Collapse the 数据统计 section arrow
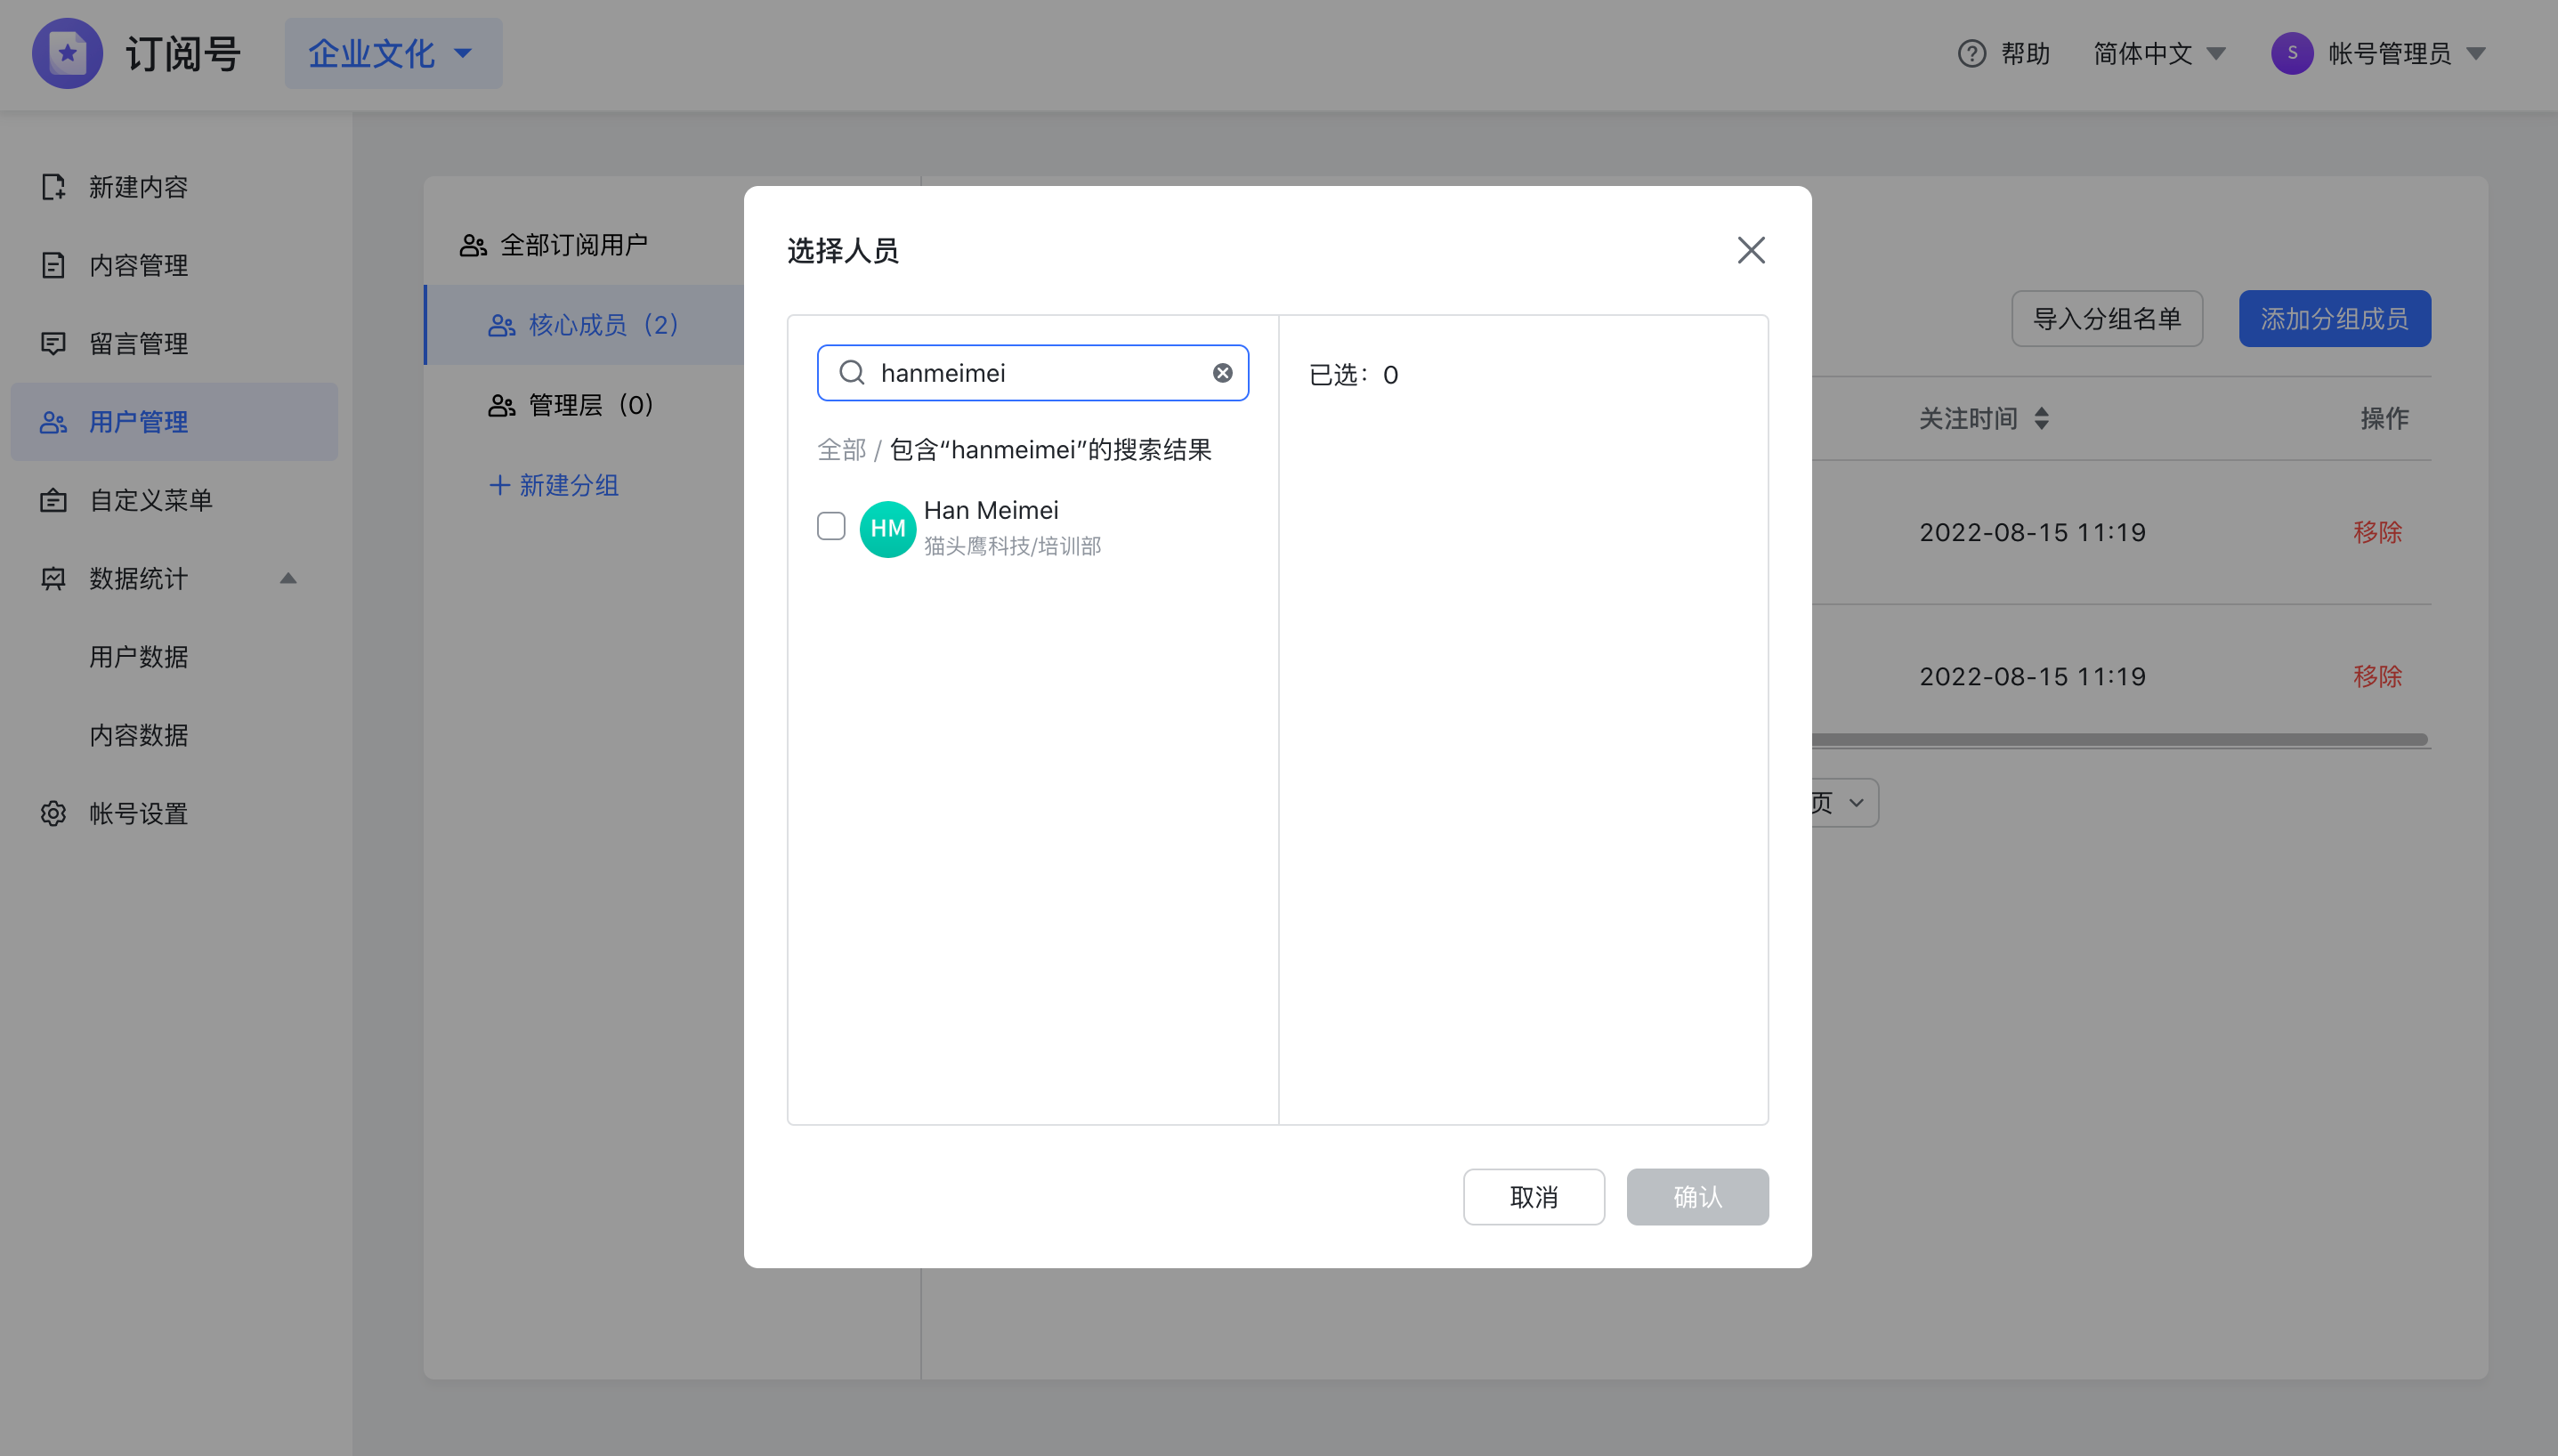 coord(288,578)
